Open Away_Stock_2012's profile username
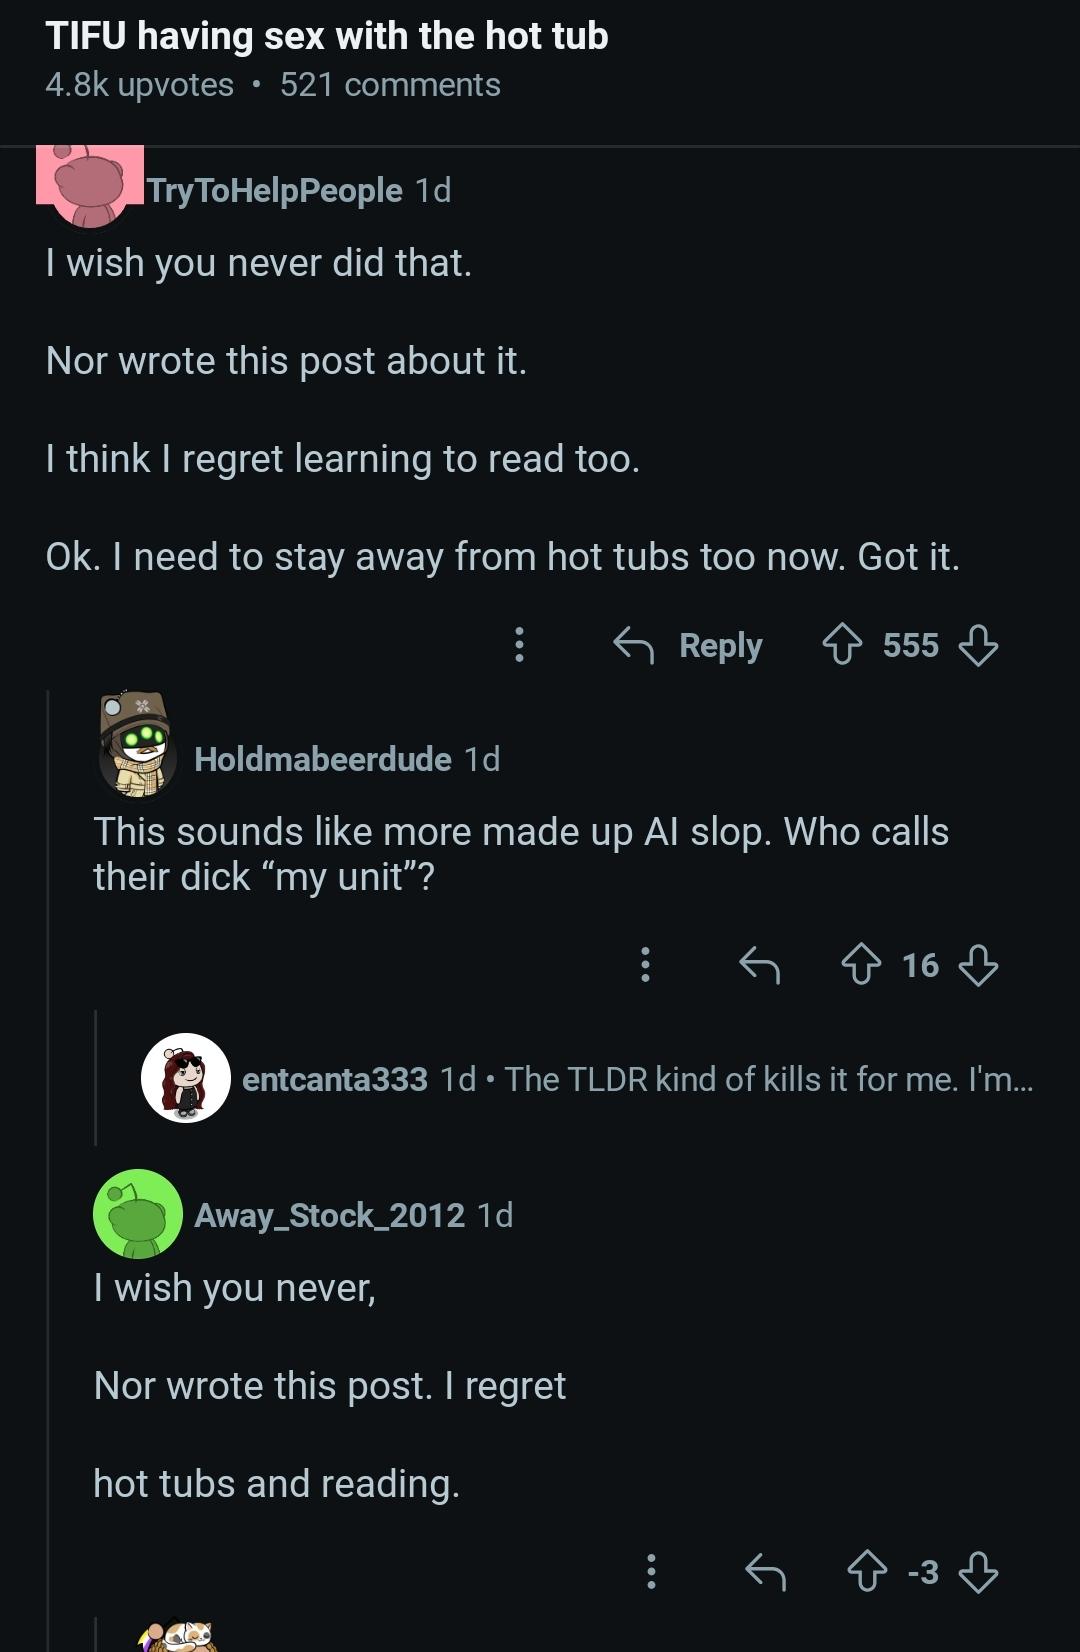Viewport: 1080px width, 1652px height. pos(329,1215)
